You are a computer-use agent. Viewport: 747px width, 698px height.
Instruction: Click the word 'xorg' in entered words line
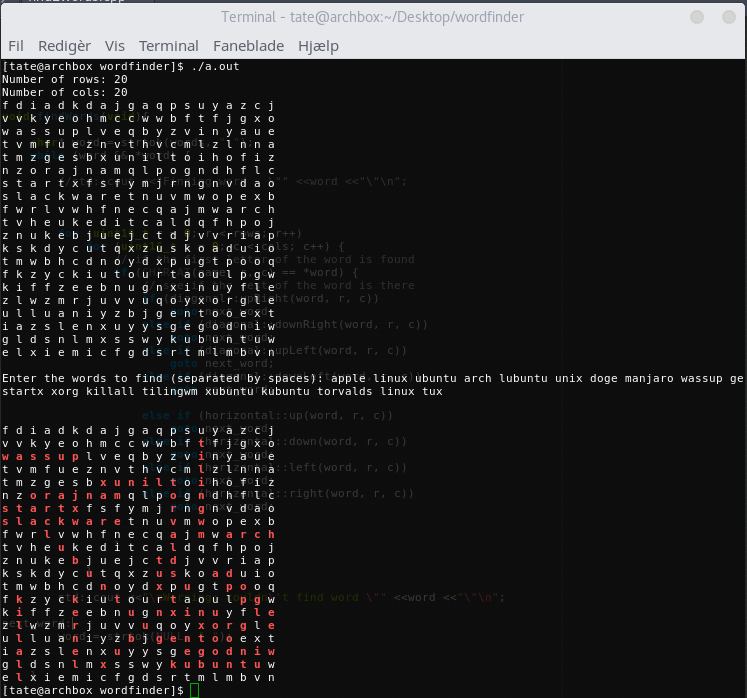tap(65, 391)
